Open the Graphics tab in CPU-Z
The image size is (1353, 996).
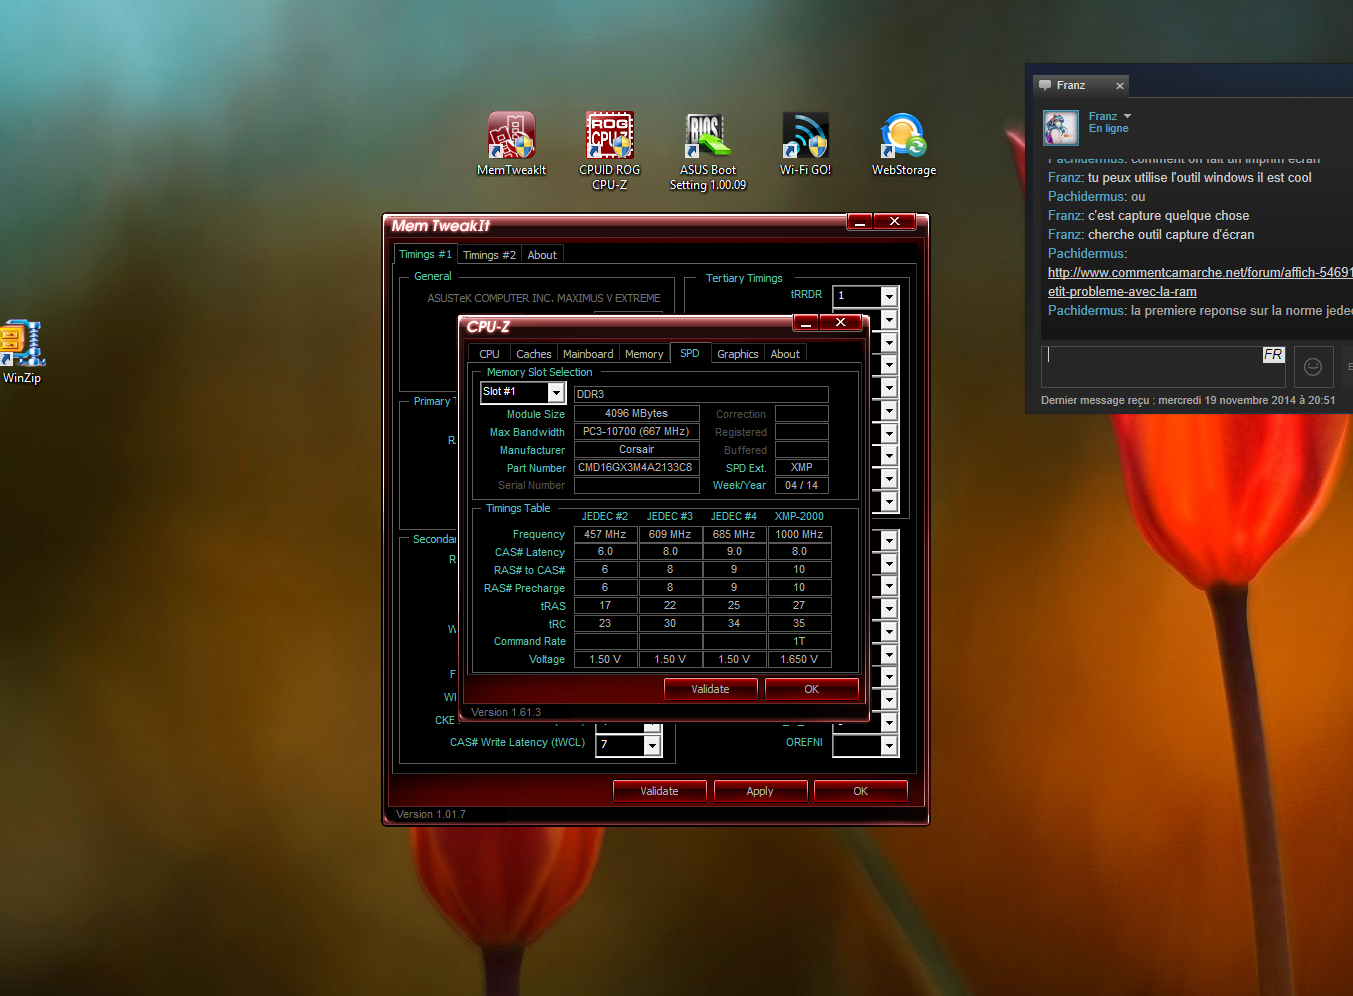737,354
